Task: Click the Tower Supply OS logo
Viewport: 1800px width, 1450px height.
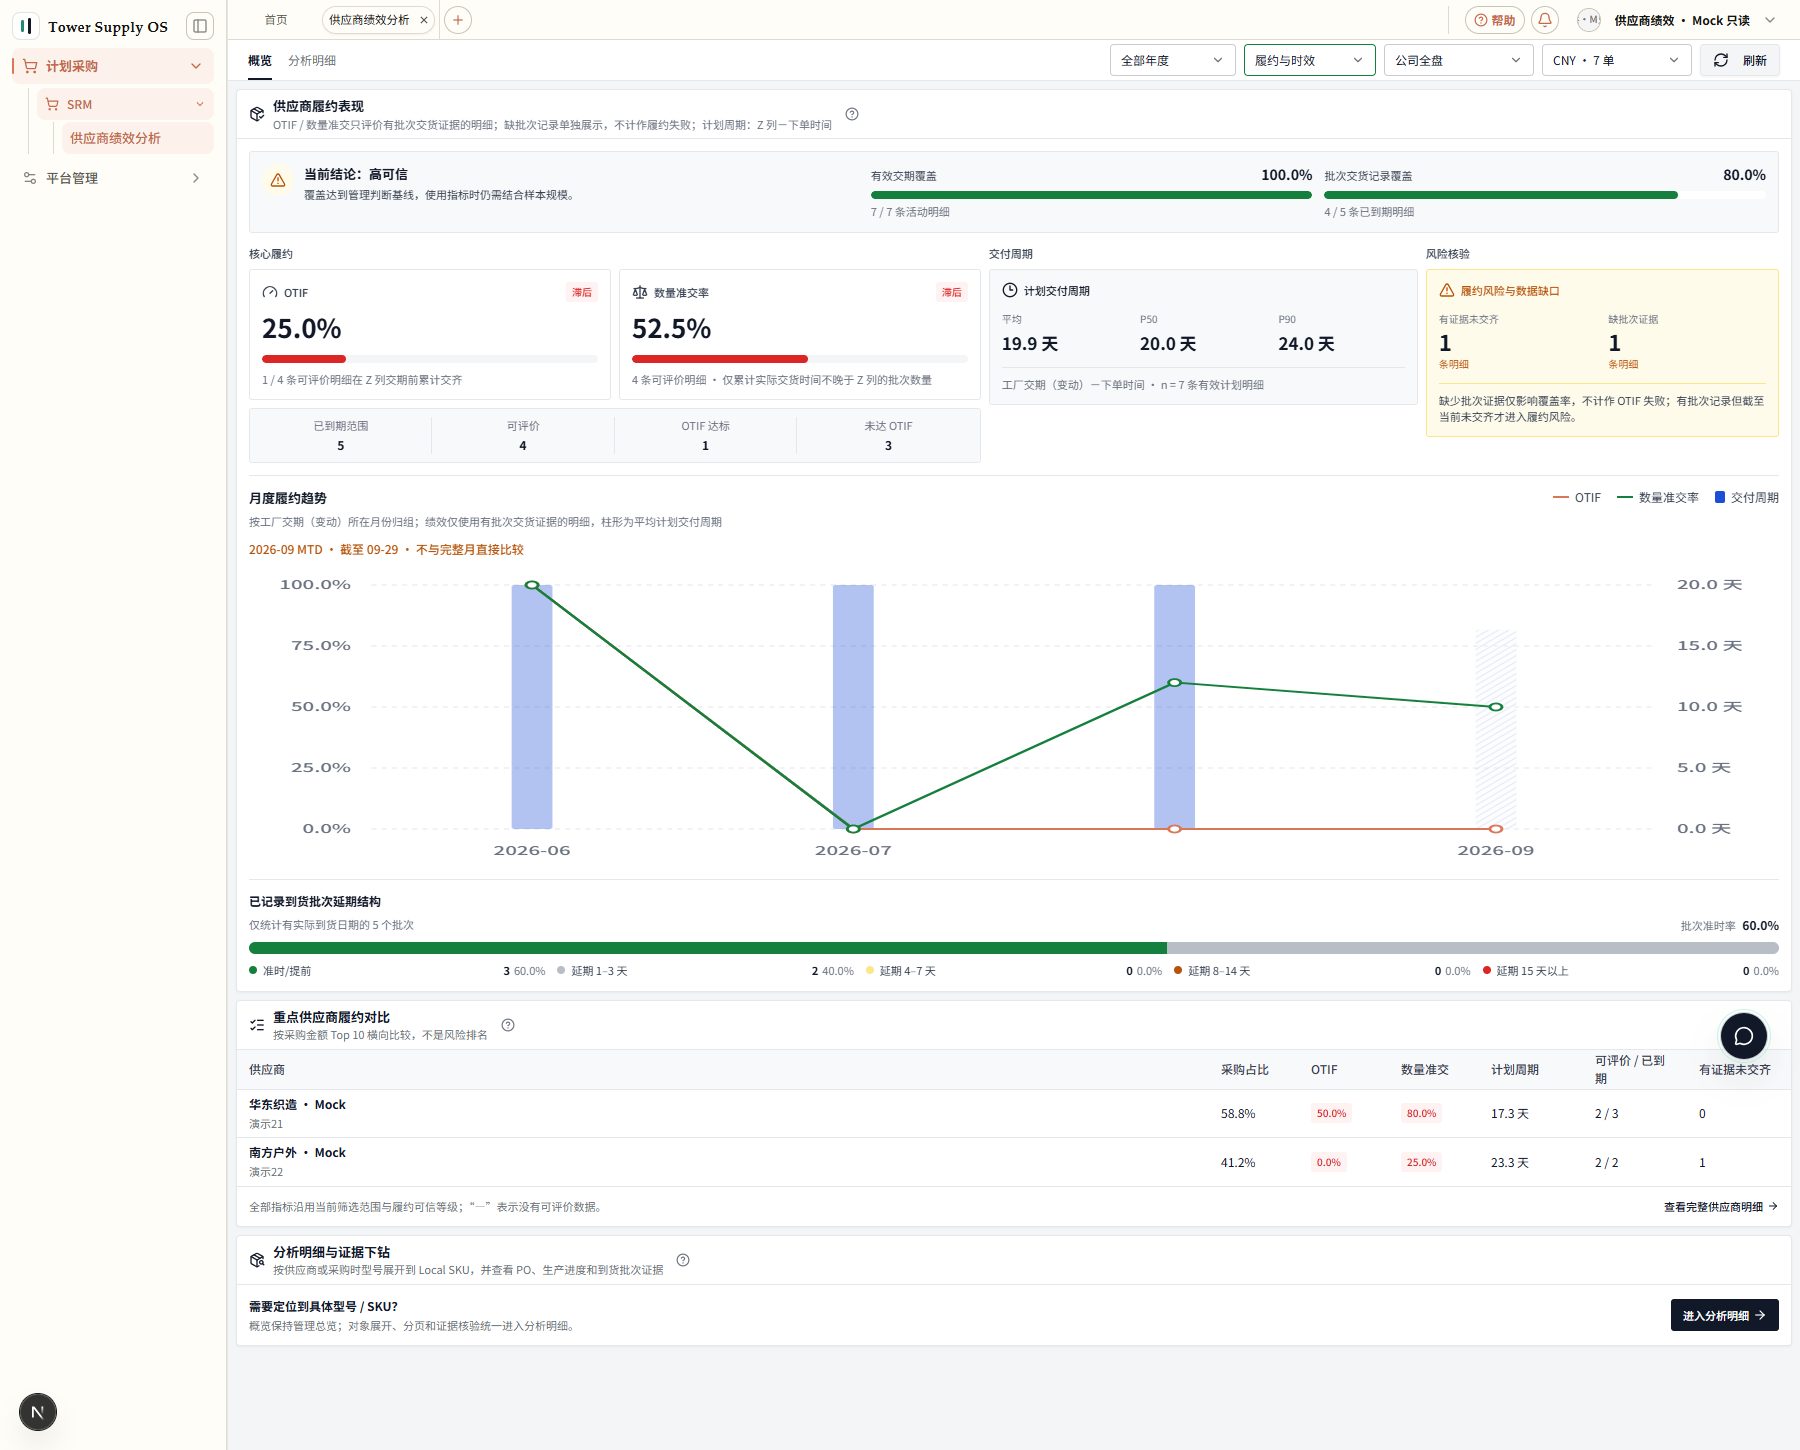Action: [x=27, y=26]
